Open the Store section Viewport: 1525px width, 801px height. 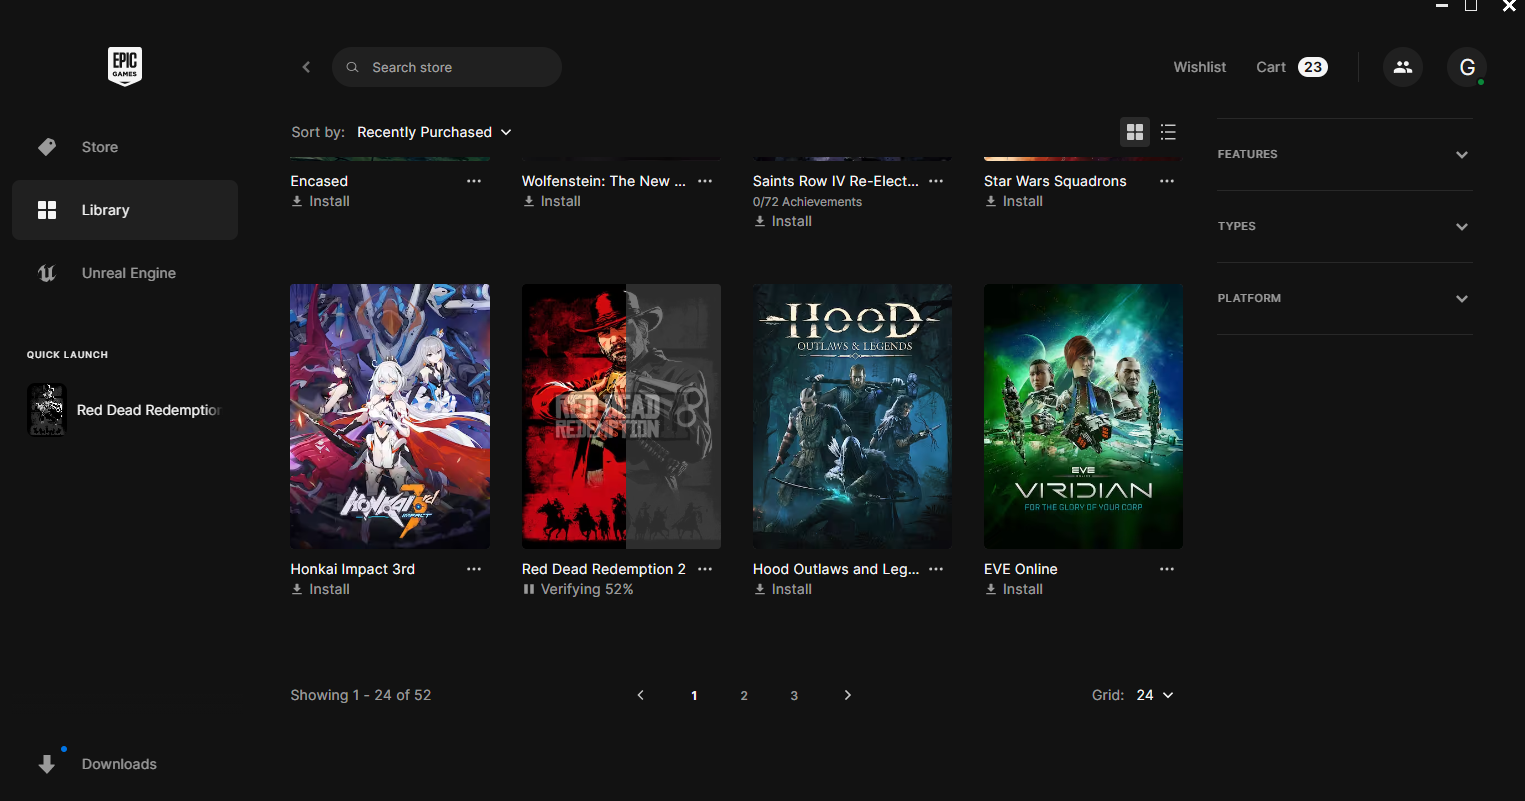pos(125,147)
